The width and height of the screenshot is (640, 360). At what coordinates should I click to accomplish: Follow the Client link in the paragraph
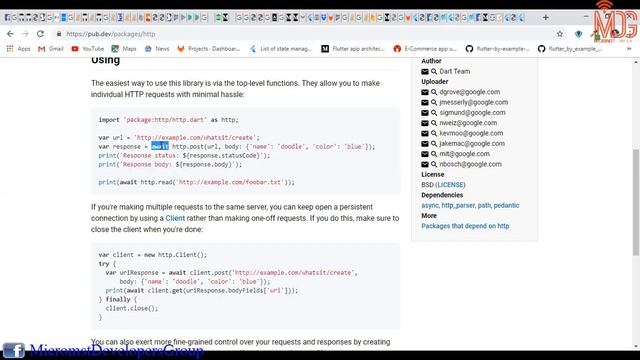(175, 218)
